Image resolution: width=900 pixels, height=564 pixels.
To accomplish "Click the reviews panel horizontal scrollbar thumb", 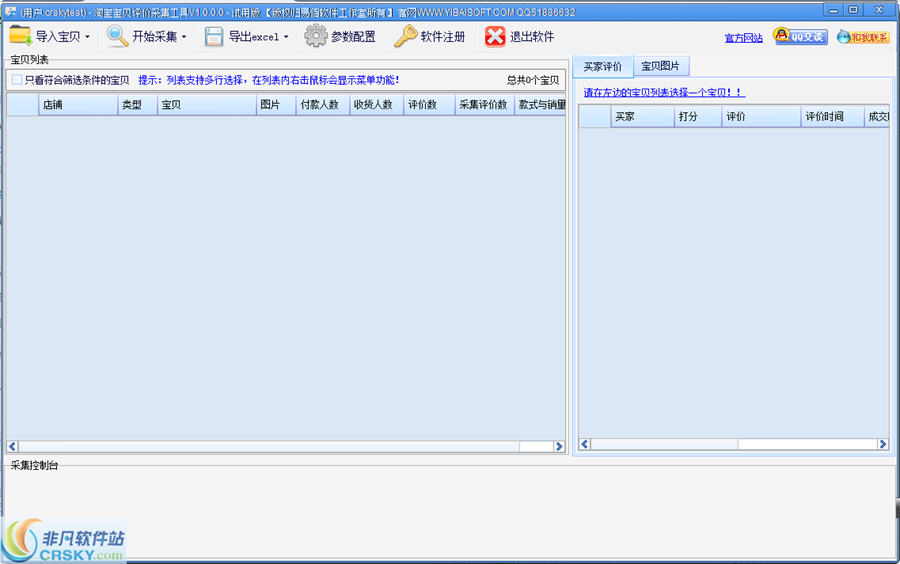I will coord(665,444).
